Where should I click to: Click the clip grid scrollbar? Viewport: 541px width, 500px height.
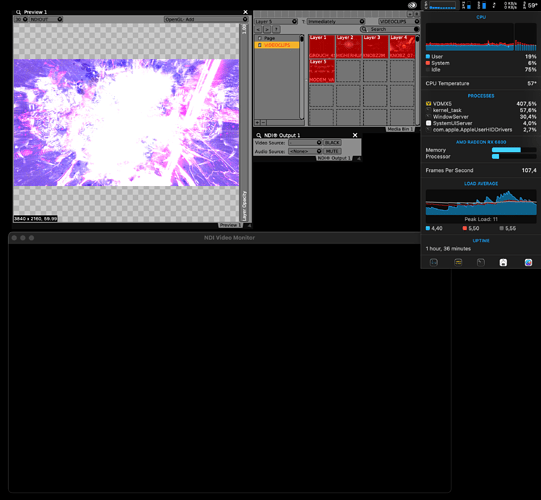click(x=417, y=79)
